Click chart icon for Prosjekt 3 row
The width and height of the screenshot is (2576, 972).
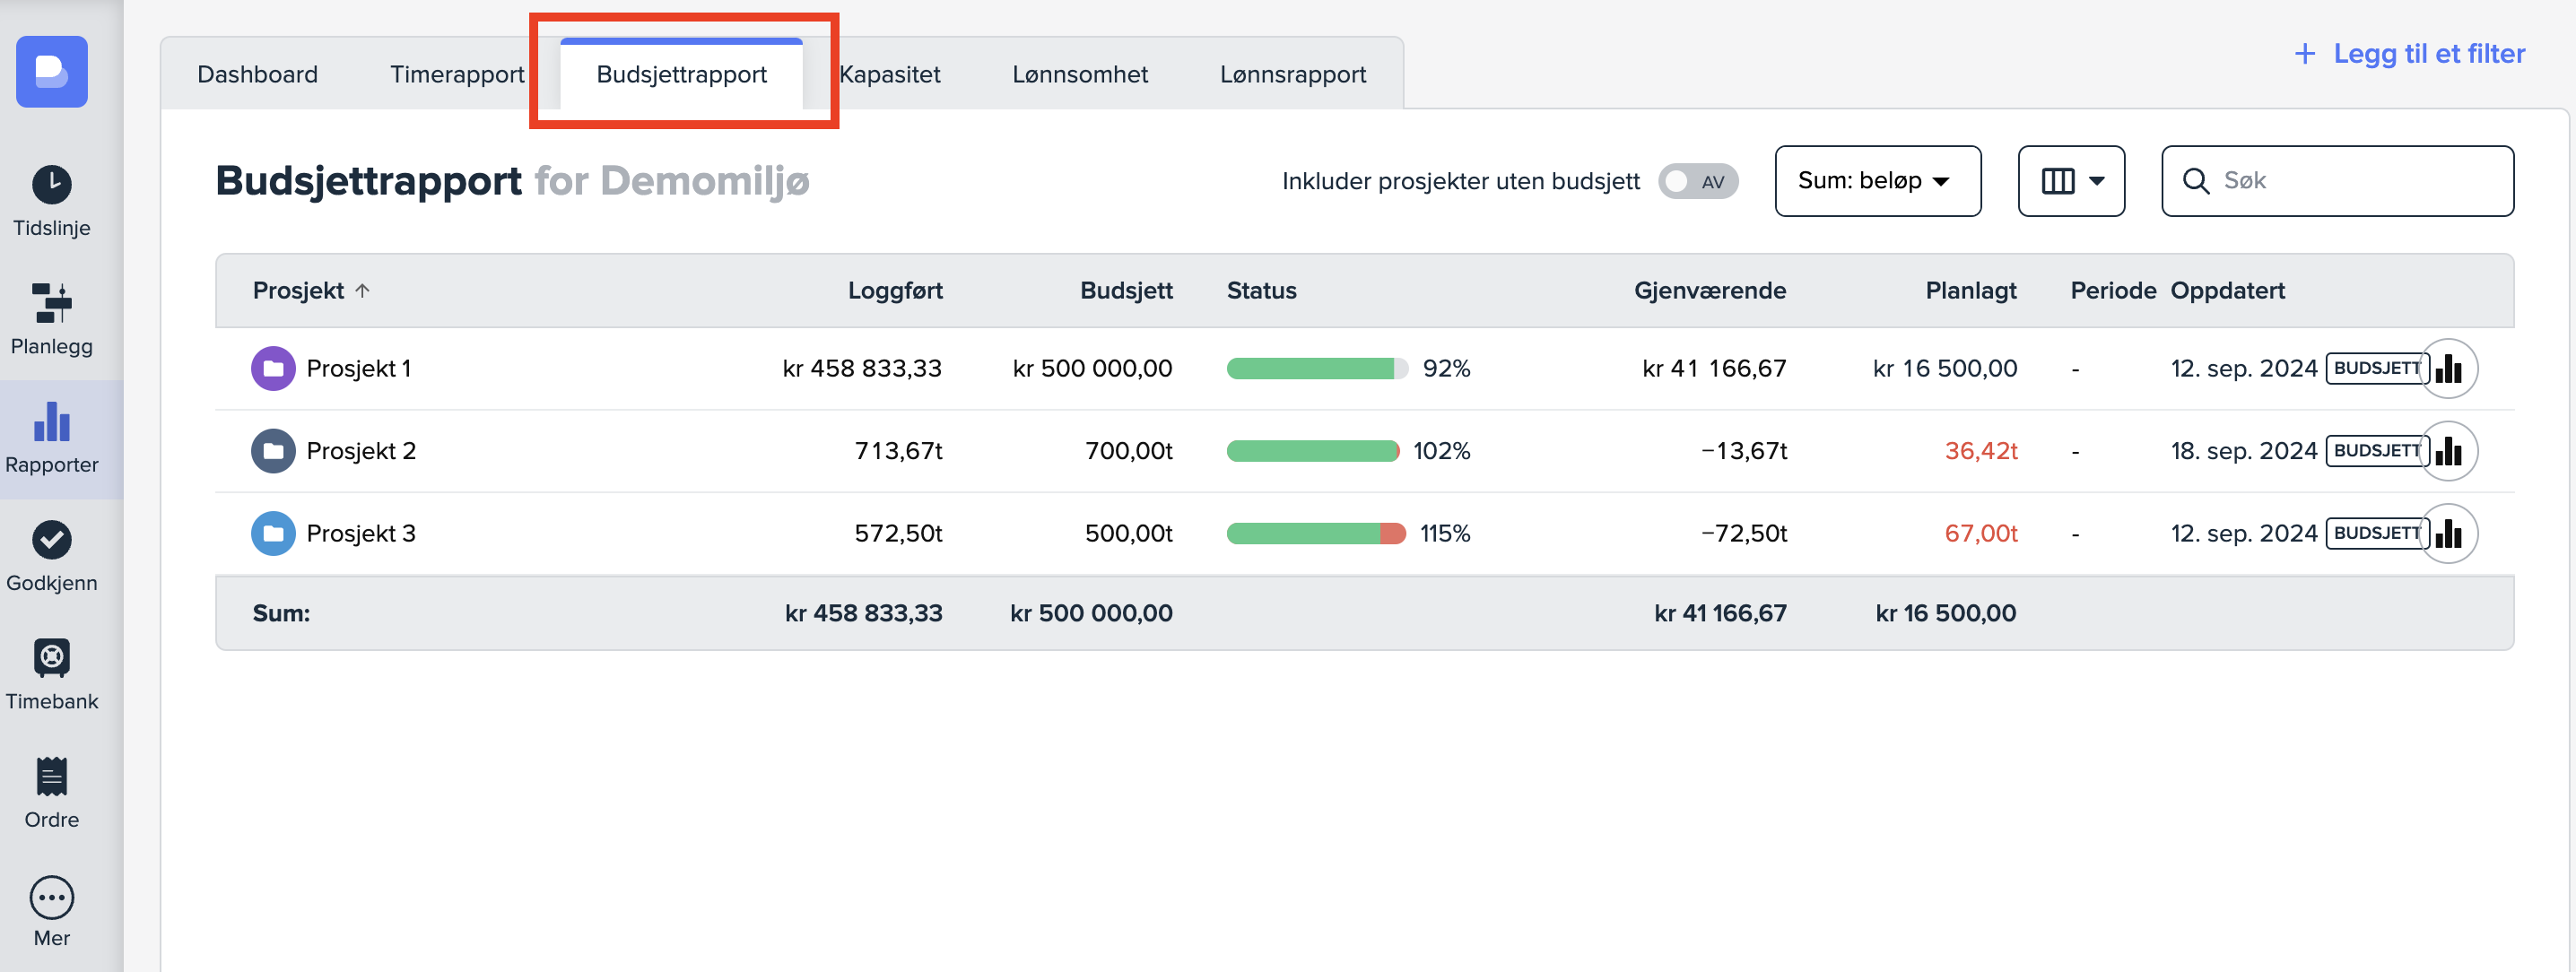(x=2448, y=534)
